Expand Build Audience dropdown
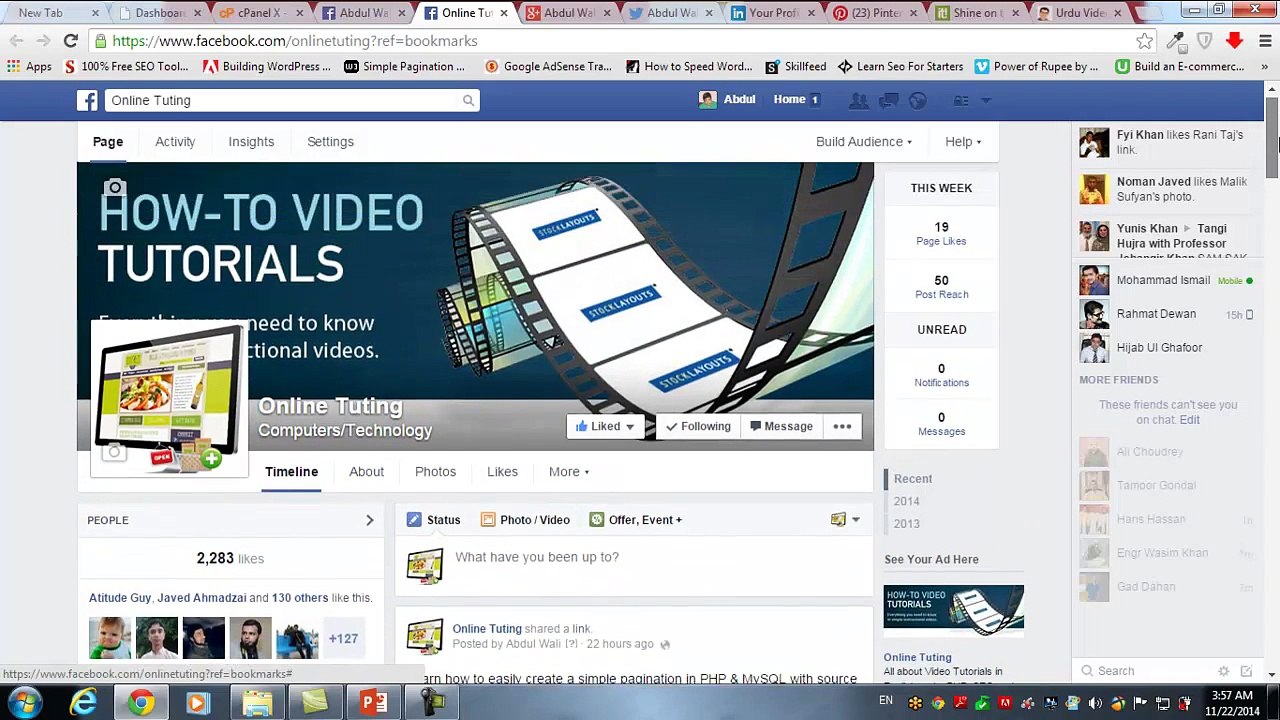 (x=863, y=142)
